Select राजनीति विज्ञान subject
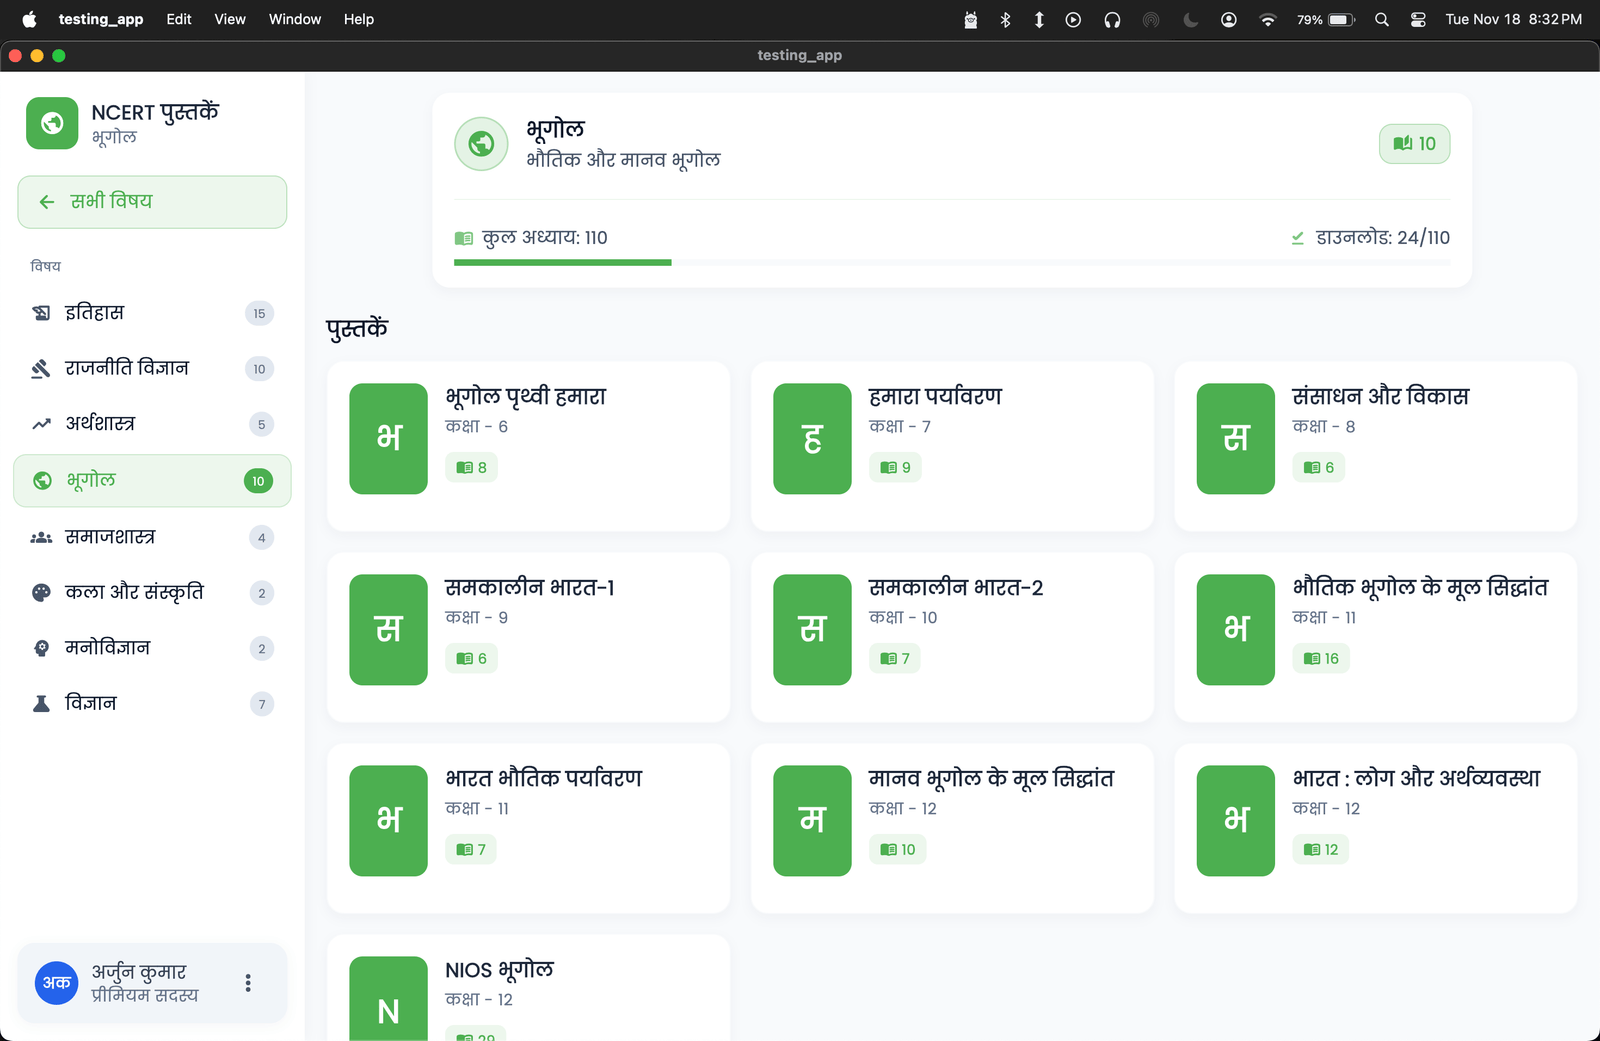 [x=152, y=369]
